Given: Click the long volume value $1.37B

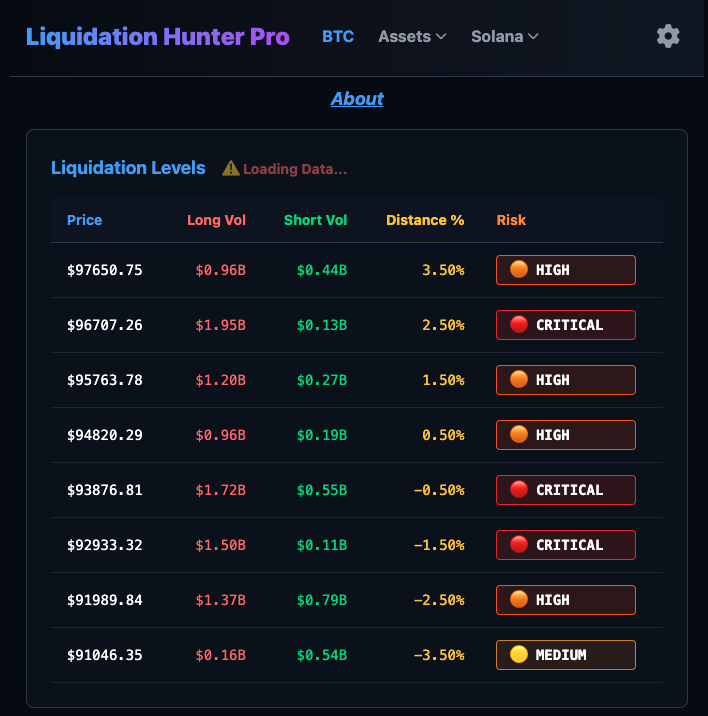Looking at the screenshot, I should 221,600.
